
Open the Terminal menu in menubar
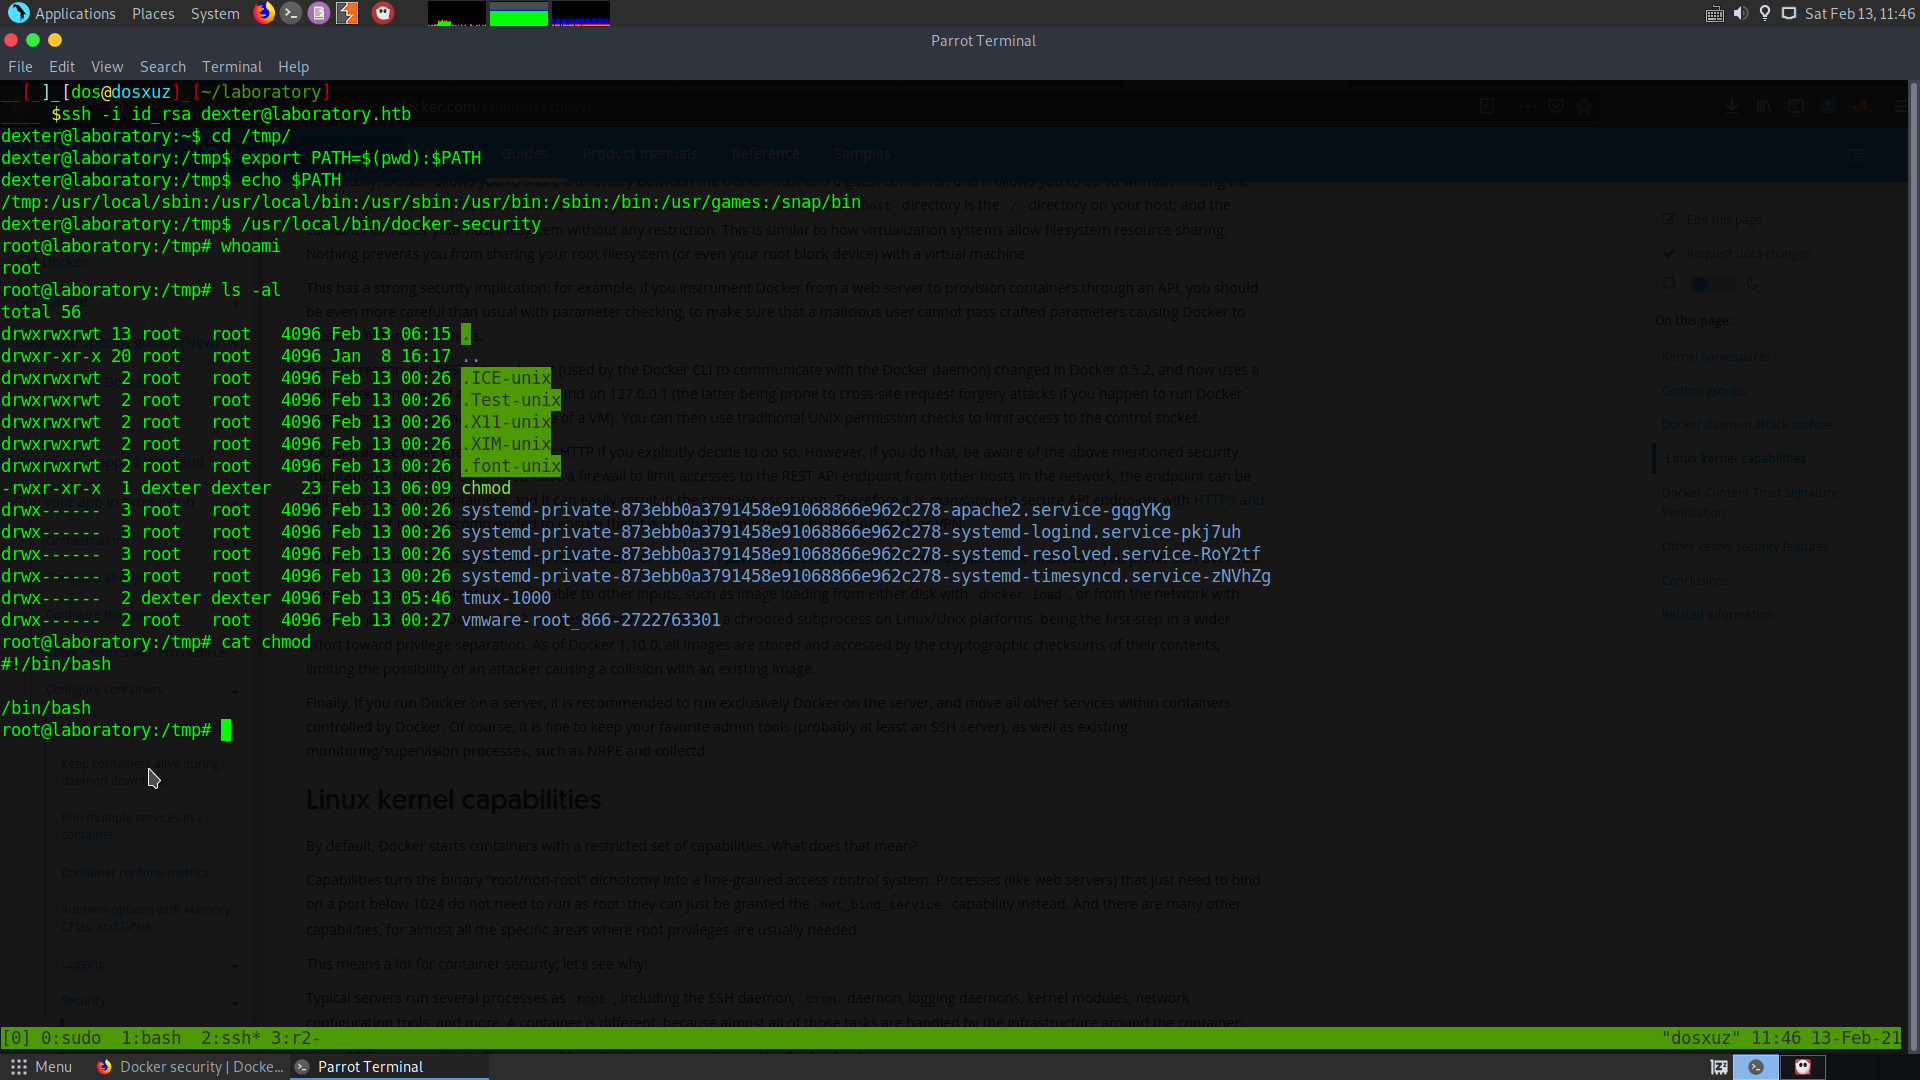pos(231,67)
